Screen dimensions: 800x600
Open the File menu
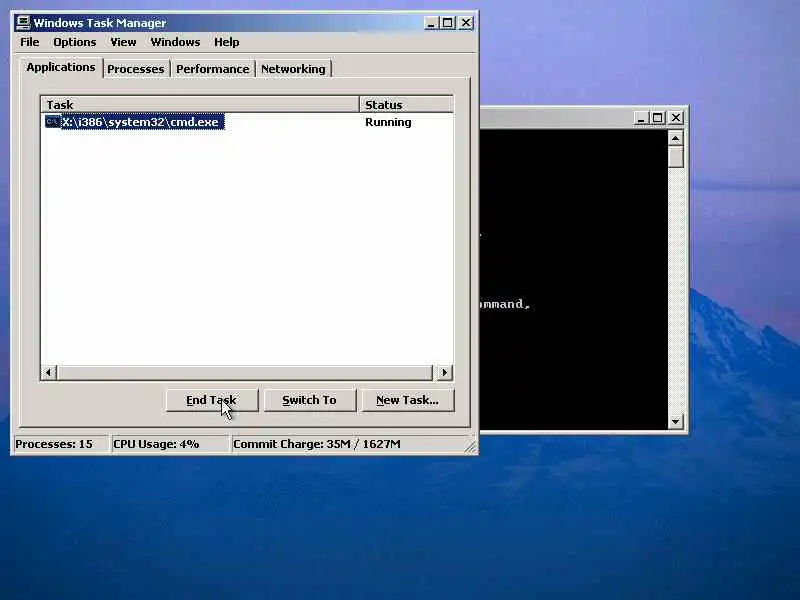tap(30, 42)
